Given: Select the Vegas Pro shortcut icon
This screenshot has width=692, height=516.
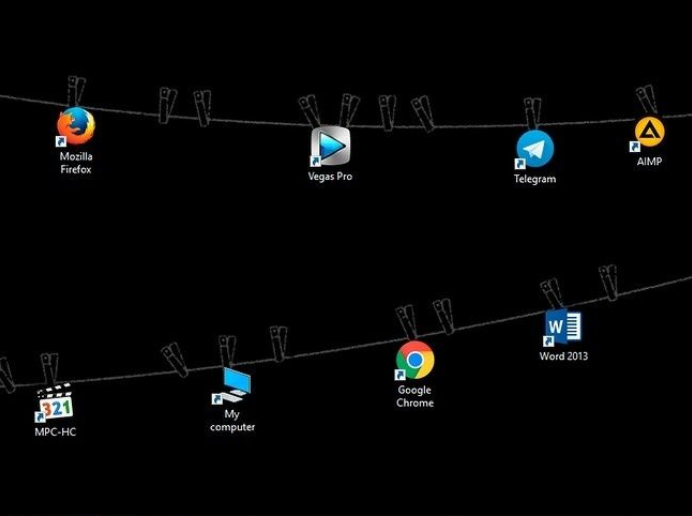Looking at the screenshot, I should pos(330,146).
